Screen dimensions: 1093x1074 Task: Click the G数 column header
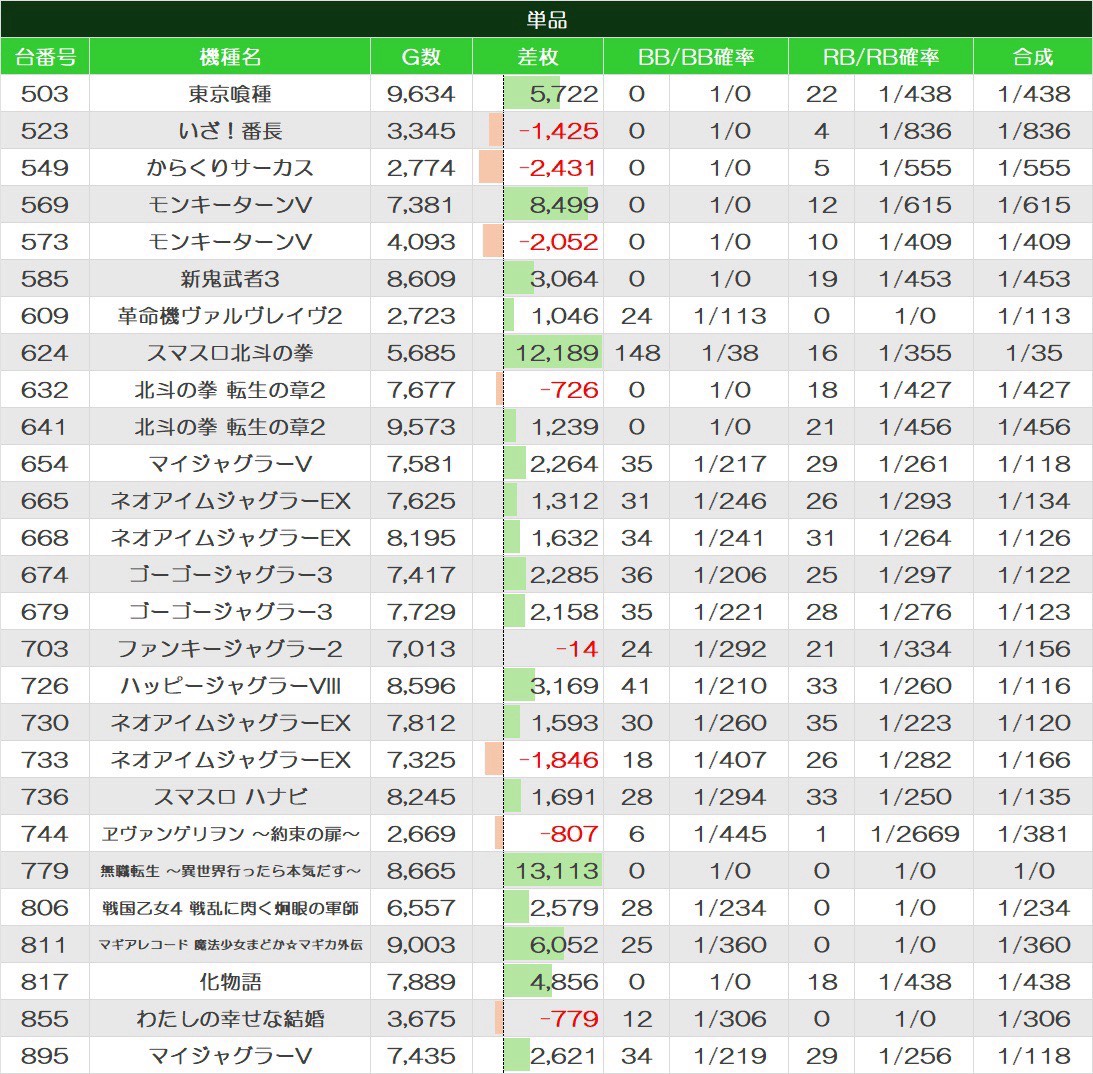click(x=421, y=56)
